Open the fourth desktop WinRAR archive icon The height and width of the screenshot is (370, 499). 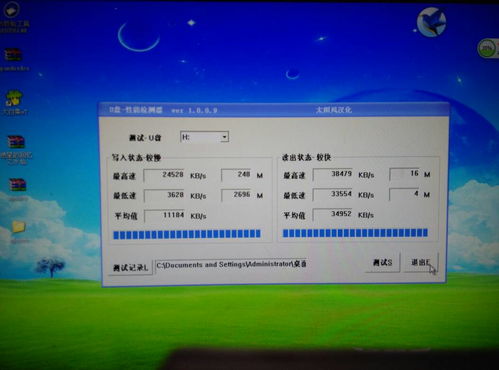click(16, 142)
